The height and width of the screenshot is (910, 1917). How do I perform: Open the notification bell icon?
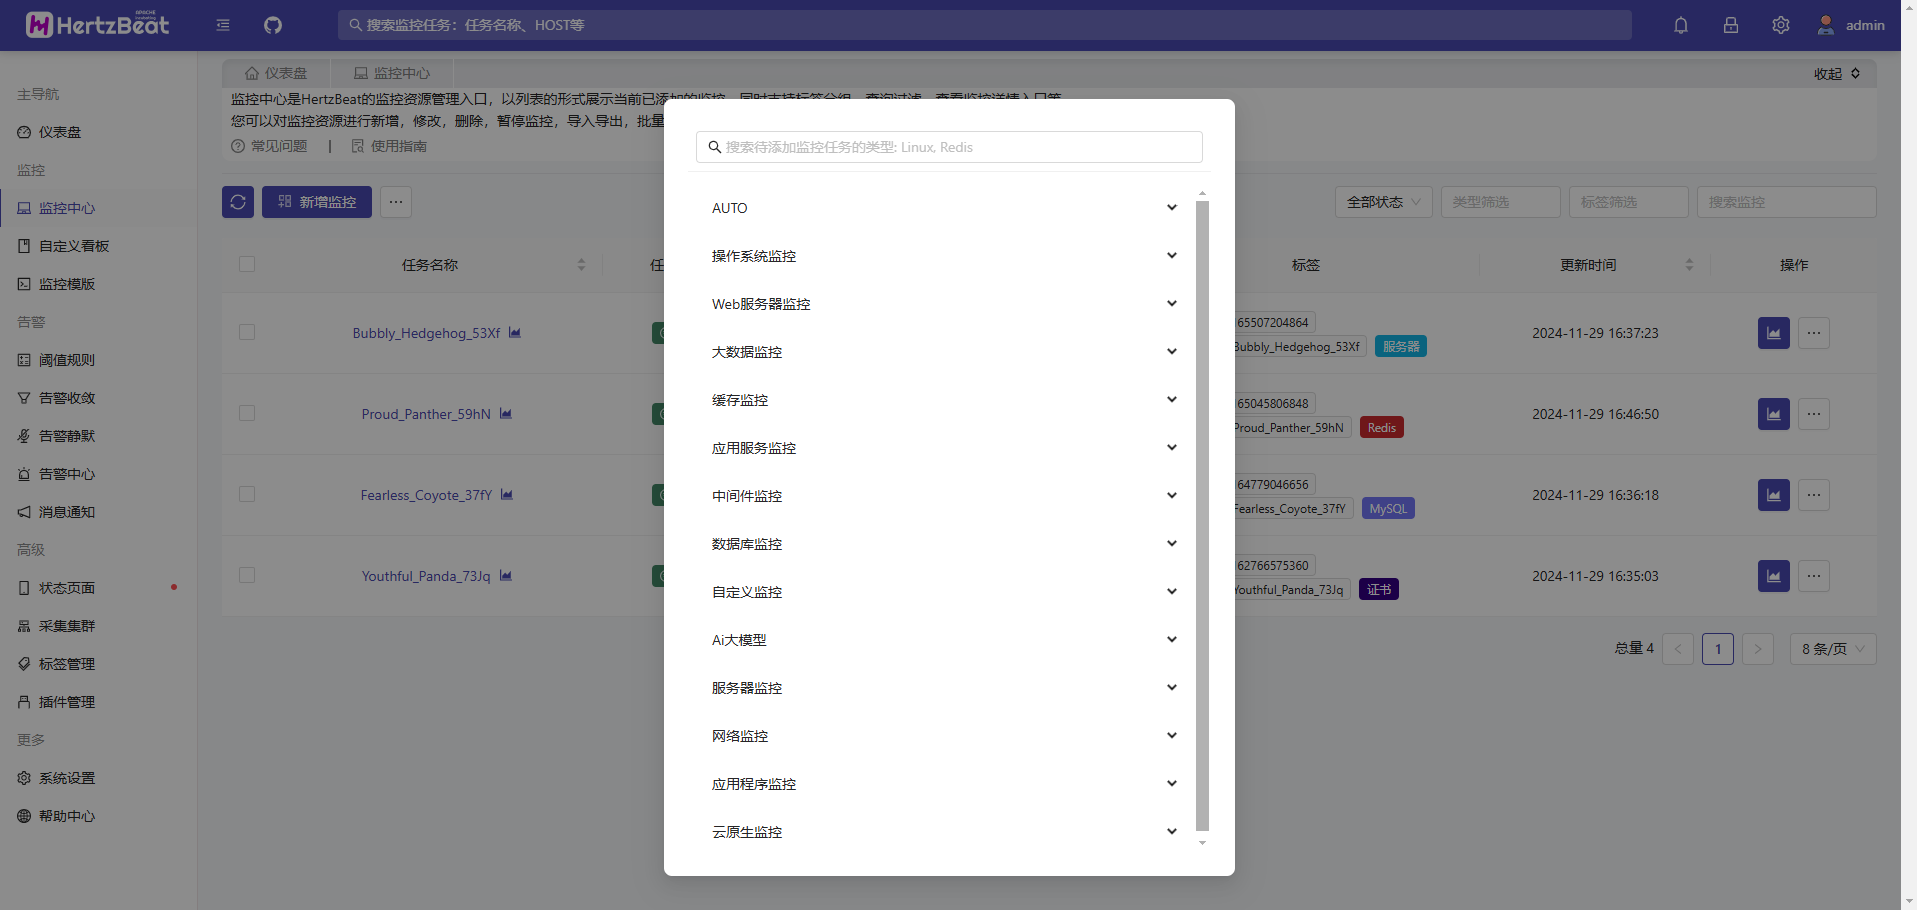1680,25
